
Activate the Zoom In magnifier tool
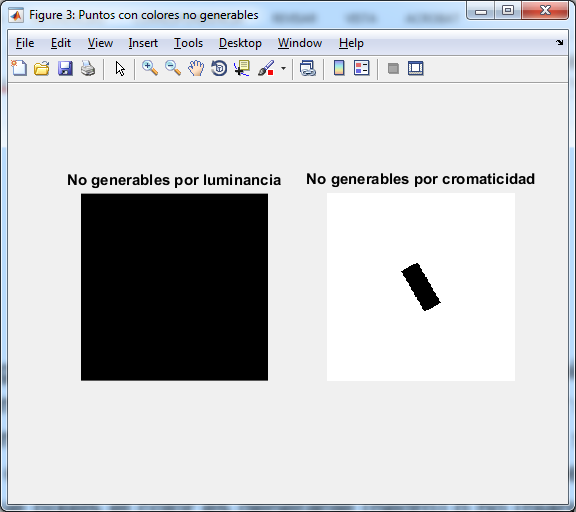[150, 68]
